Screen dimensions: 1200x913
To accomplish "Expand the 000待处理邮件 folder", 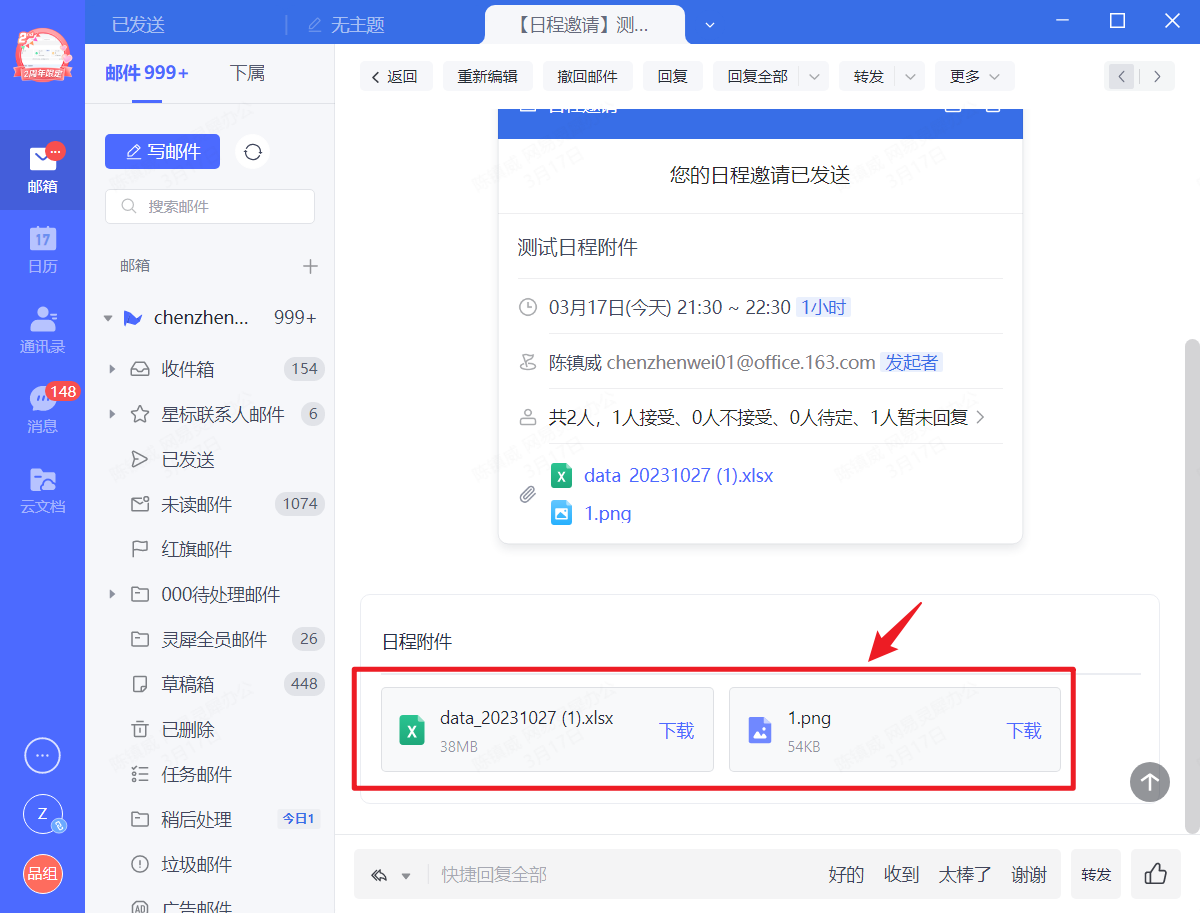I will (x=112, y=594).
